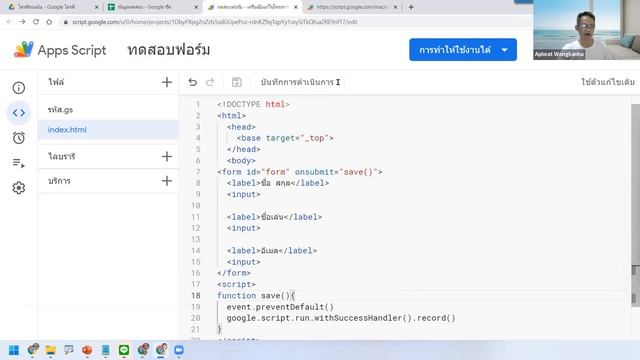Go back in the browser
Screen dimensions: 640x360
pyautogui.click(x=9, y=22)
